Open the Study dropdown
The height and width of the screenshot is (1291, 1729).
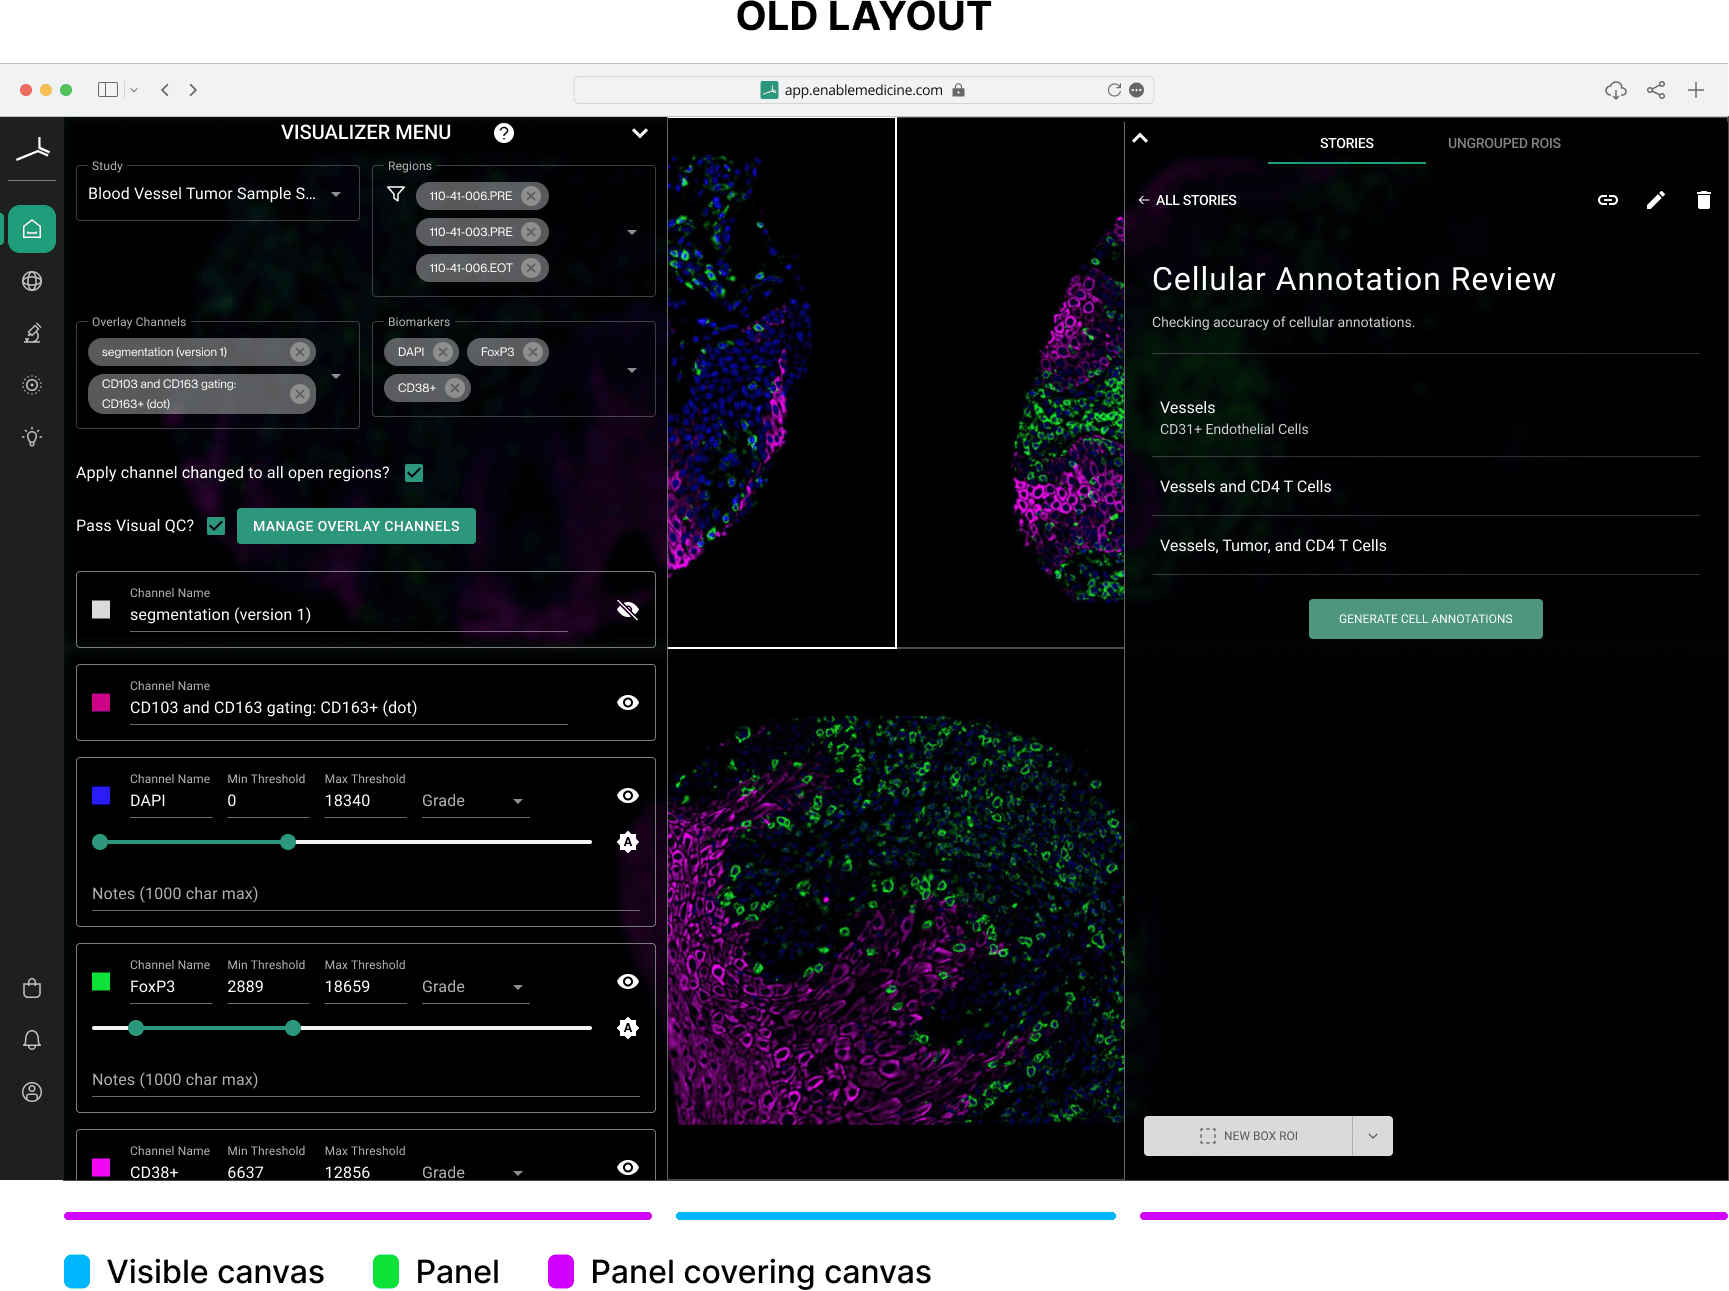coord(217,194)
